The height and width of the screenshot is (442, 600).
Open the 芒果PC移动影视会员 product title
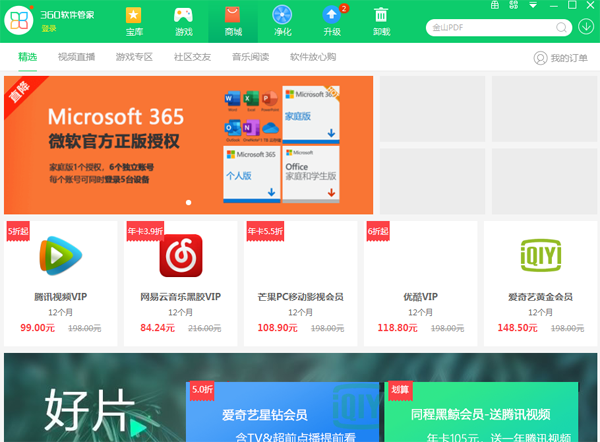coord(300,297)
